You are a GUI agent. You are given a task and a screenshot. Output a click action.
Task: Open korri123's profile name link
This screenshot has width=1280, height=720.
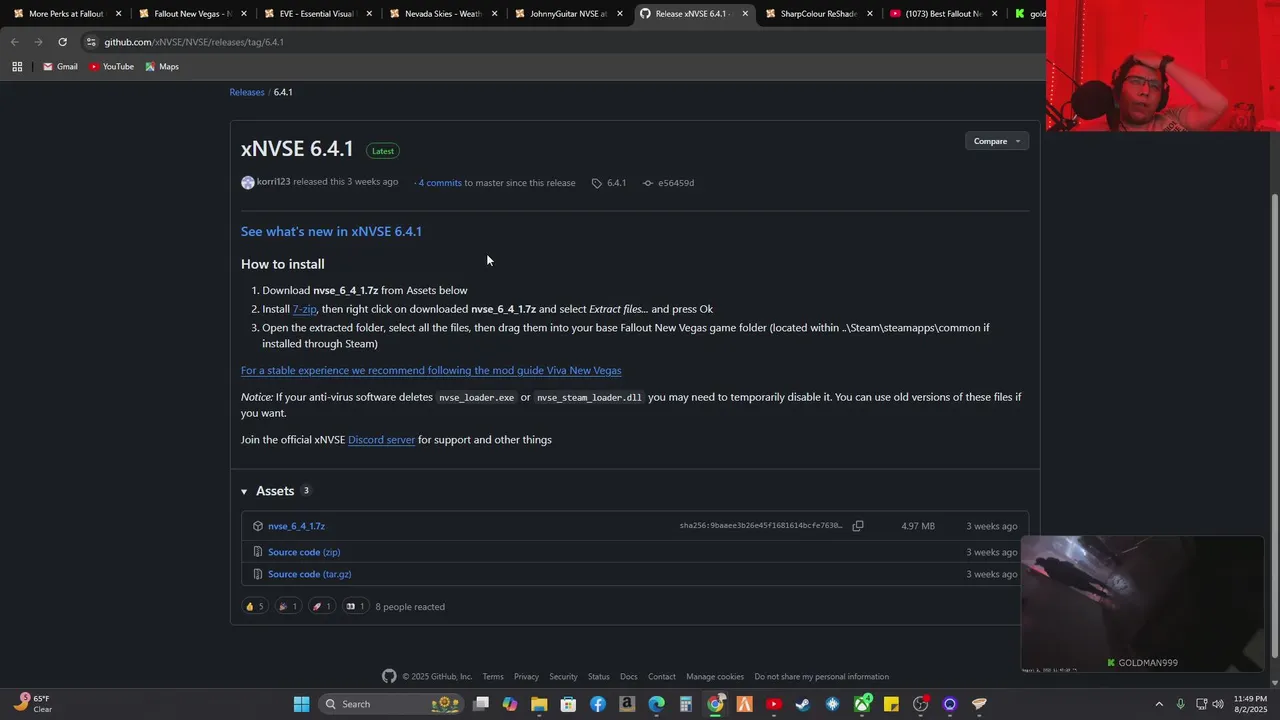pyautogui.click(x=273, y=182)
